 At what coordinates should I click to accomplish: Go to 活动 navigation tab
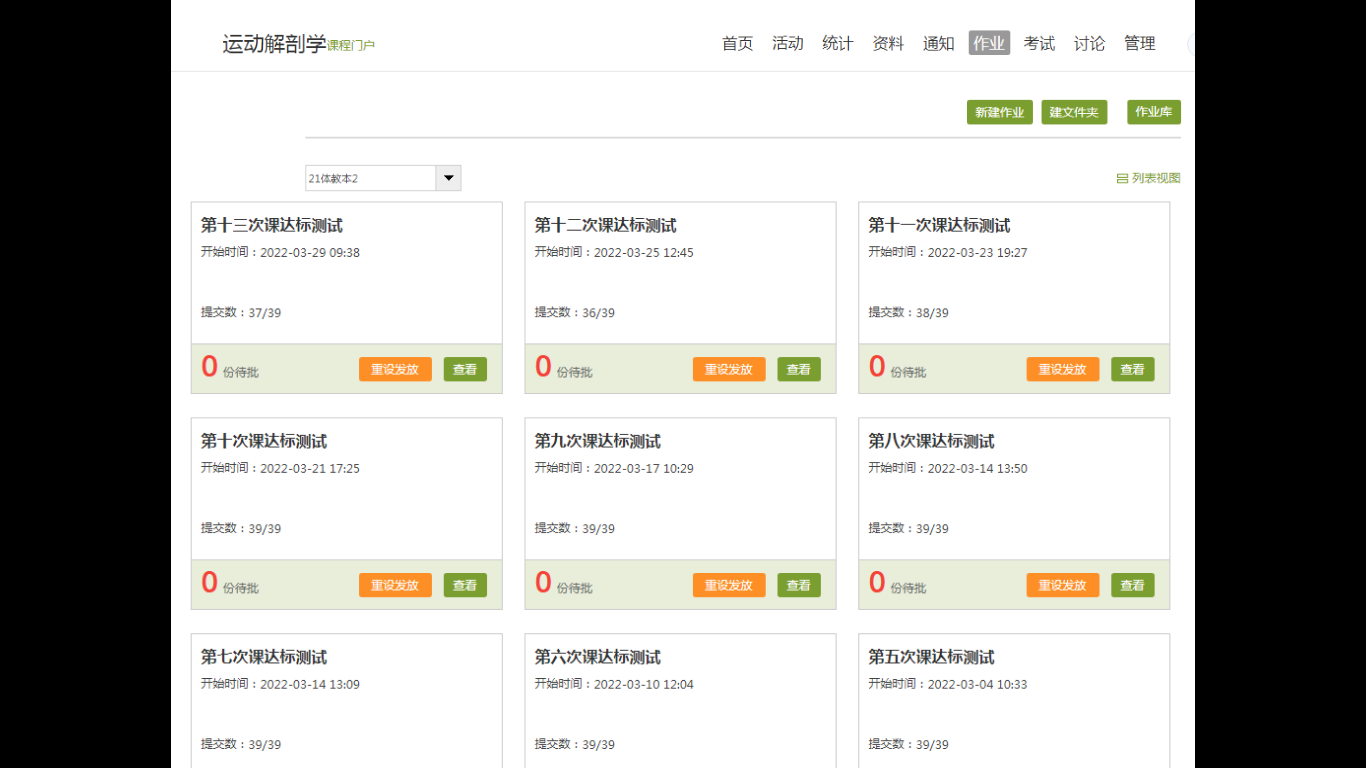pyautogui.click(x=787, y=43)
